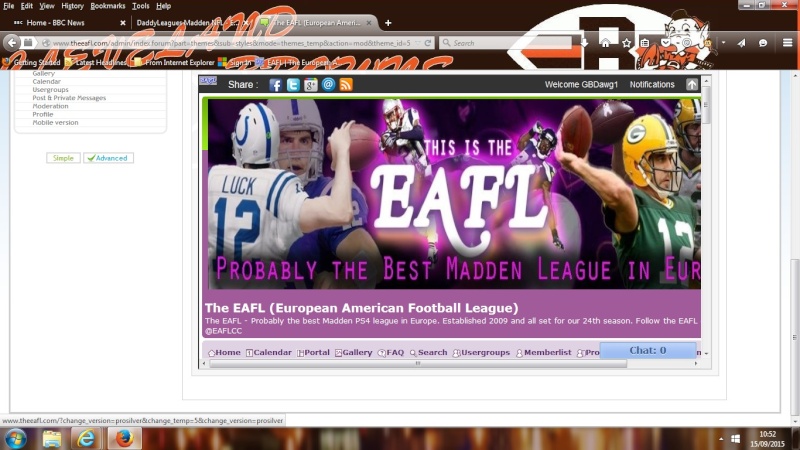Screen dimensions: 800x450
Task: Reload the page with the refresh icon
Action: [x=428, y=43]
